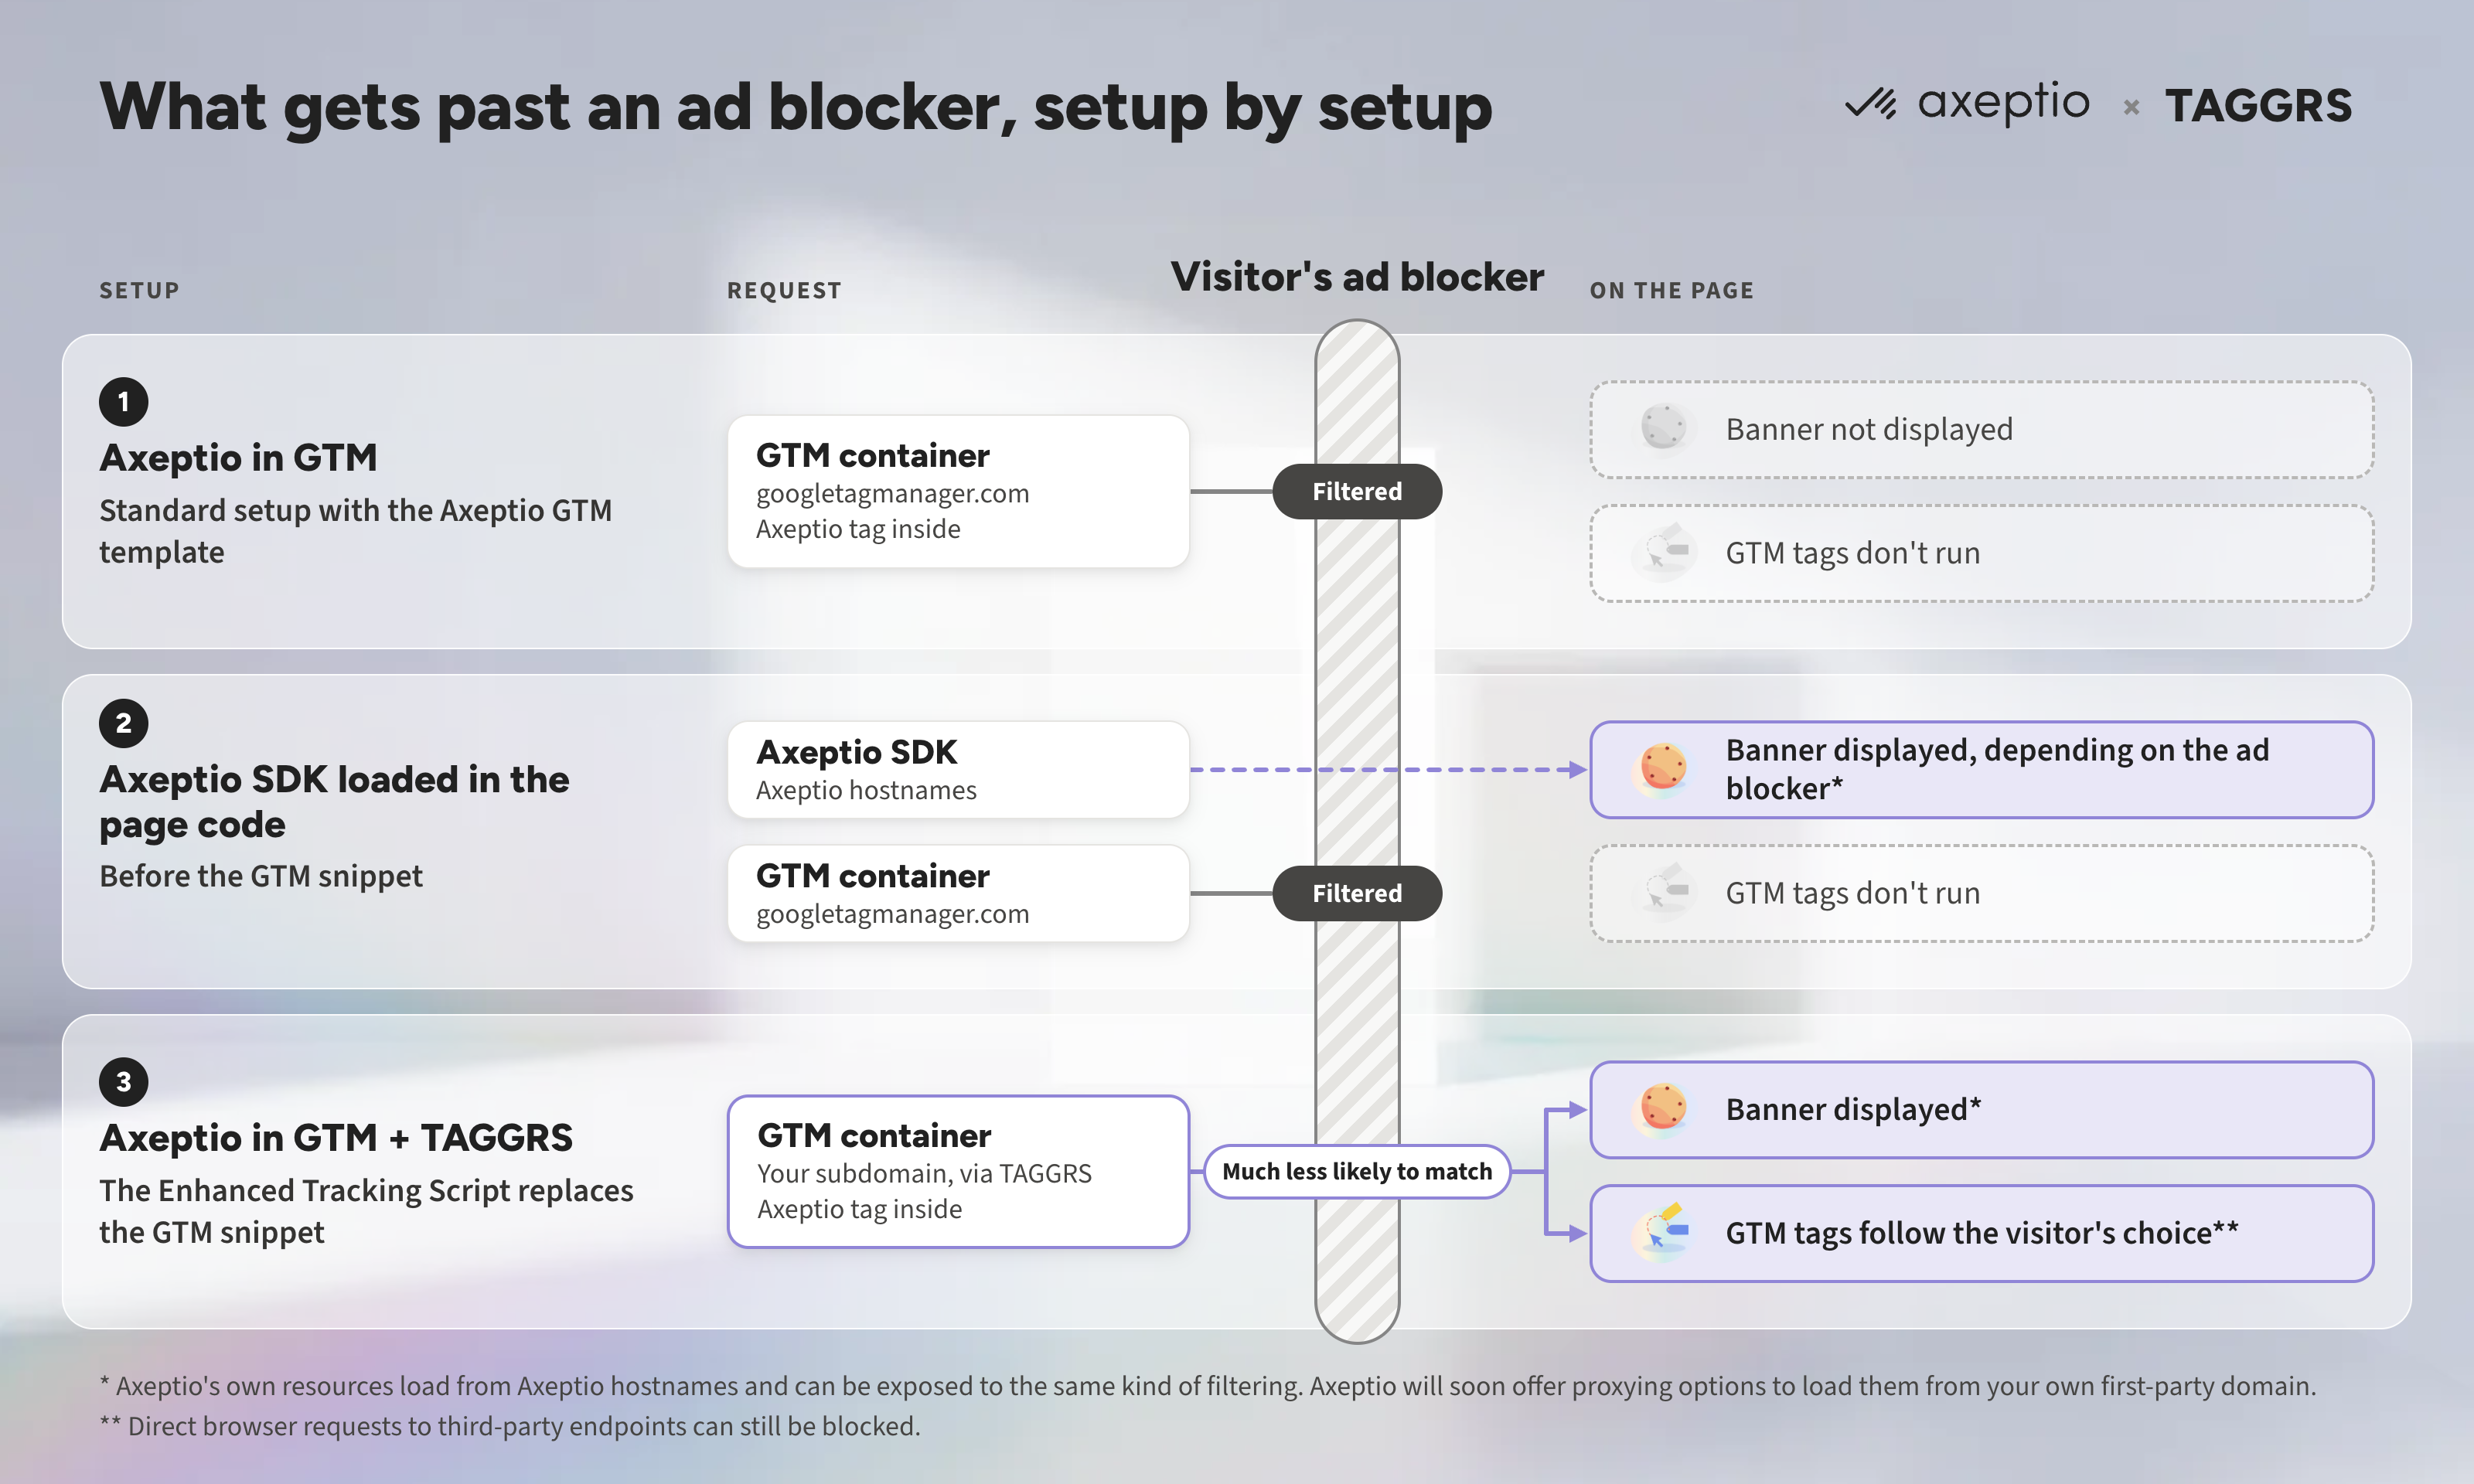Click the Your subdomain, via TAGGRS text
Viewport: 2474px width, 1484px height.
(x=924, y=1173)
